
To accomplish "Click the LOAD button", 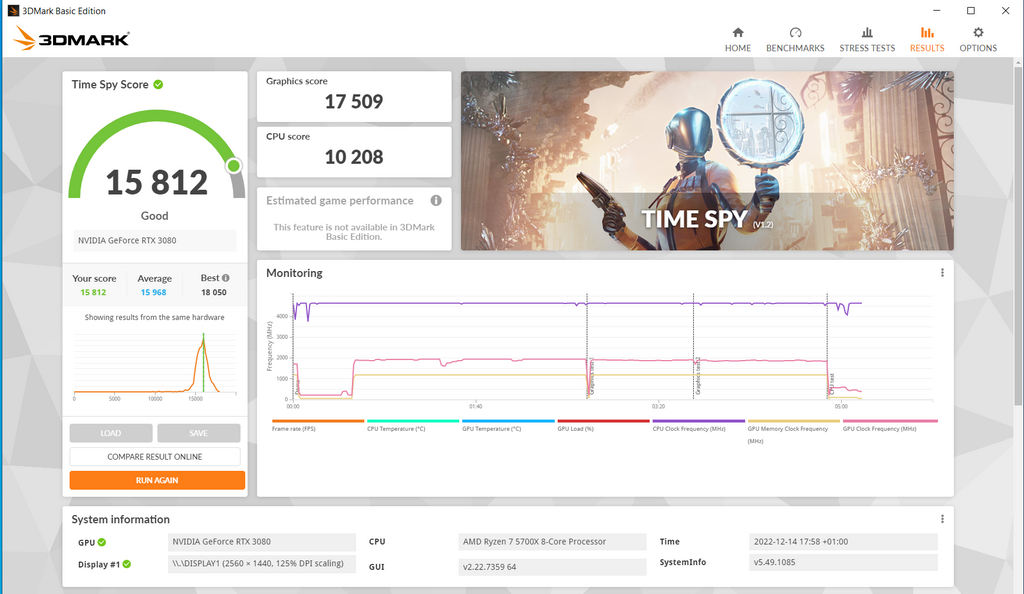I will point(110,433).
